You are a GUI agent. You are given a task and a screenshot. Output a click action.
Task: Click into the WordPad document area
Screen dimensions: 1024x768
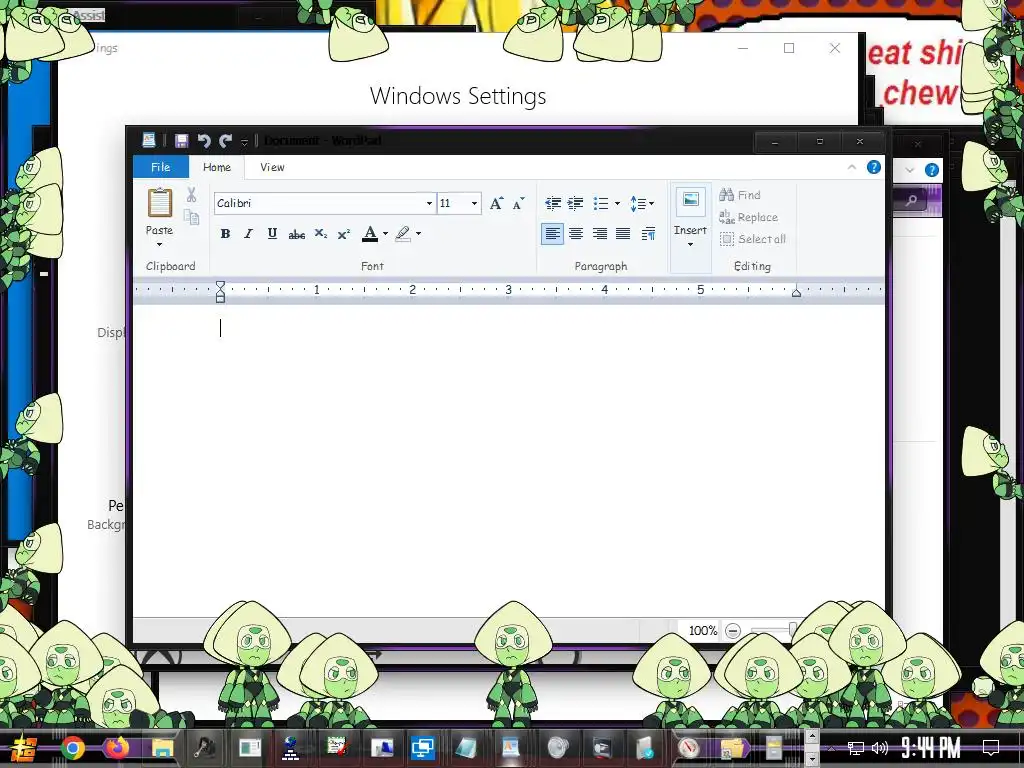coord(508,460)
